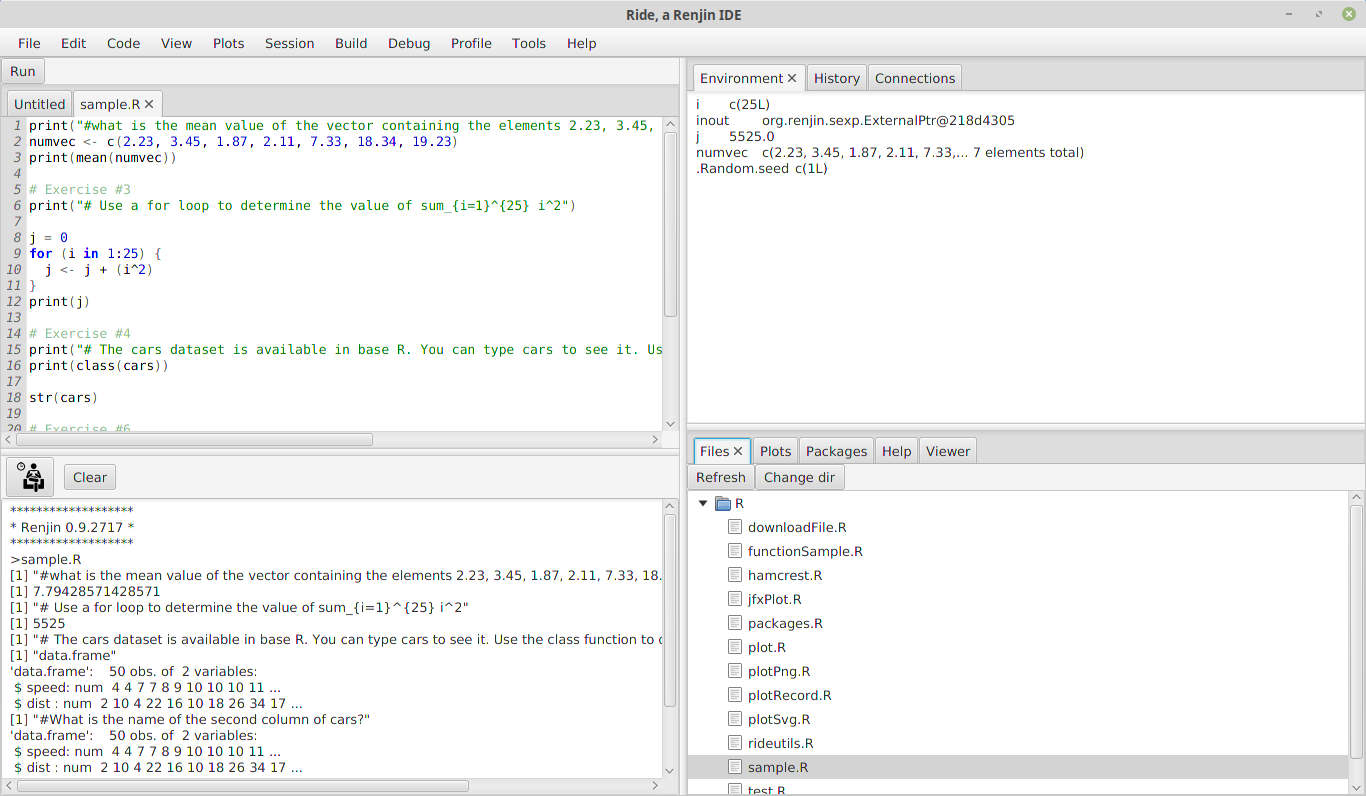1366x796 pixels.
Task: Open the File menu
Action: 29,43
